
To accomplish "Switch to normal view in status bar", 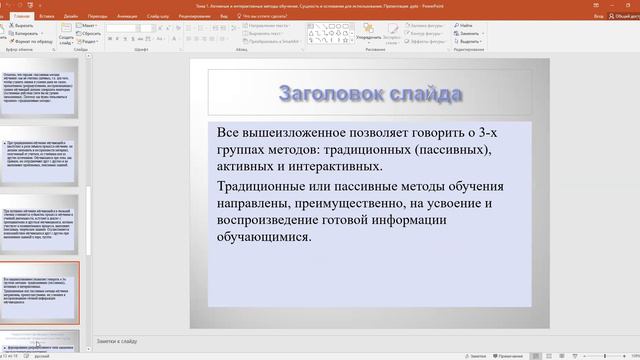I will coord(536,356).
